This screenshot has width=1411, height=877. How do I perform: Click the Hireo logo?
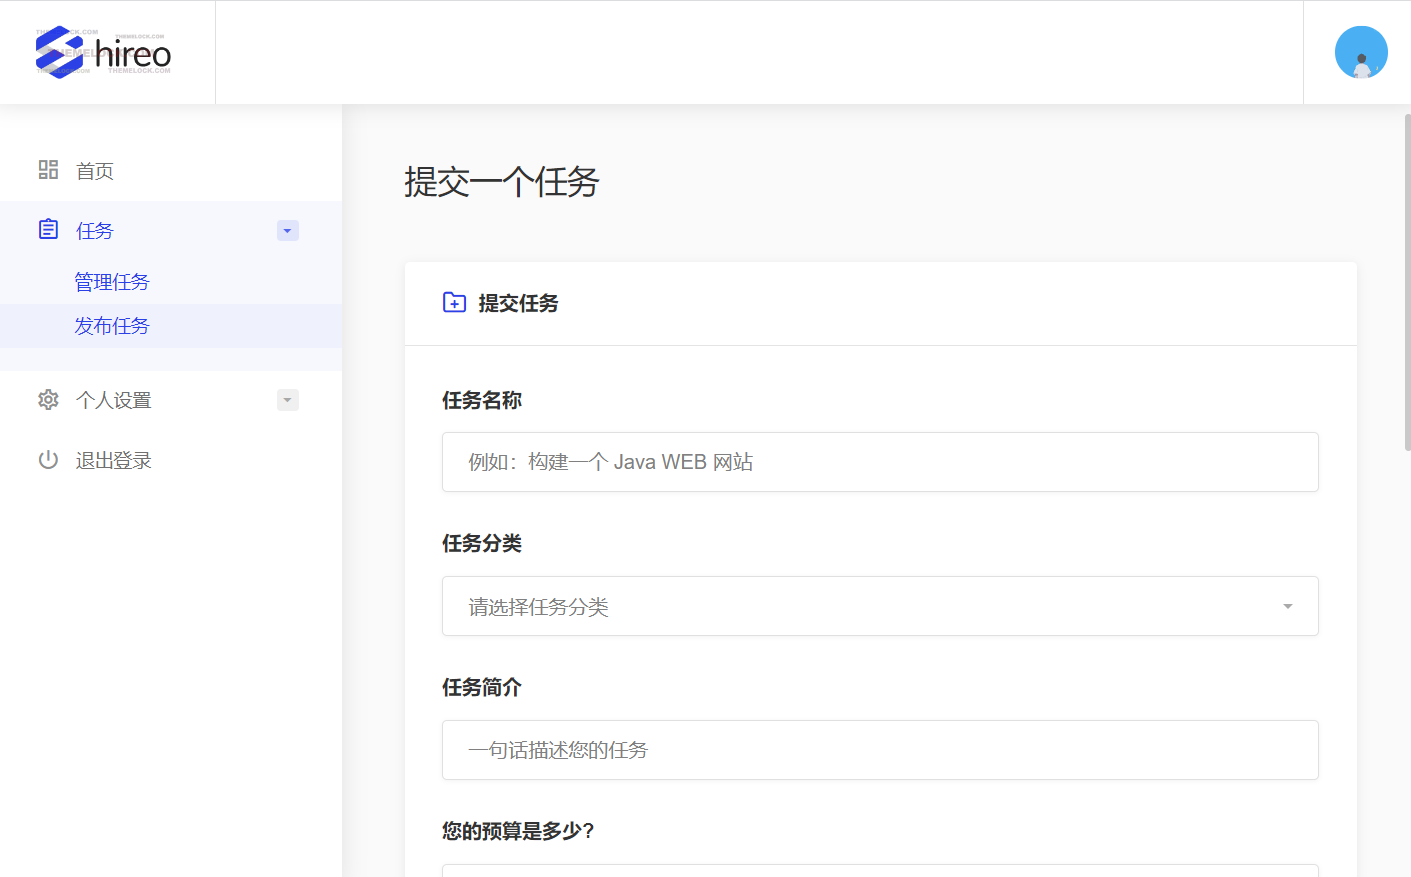[x=103, y=52]
